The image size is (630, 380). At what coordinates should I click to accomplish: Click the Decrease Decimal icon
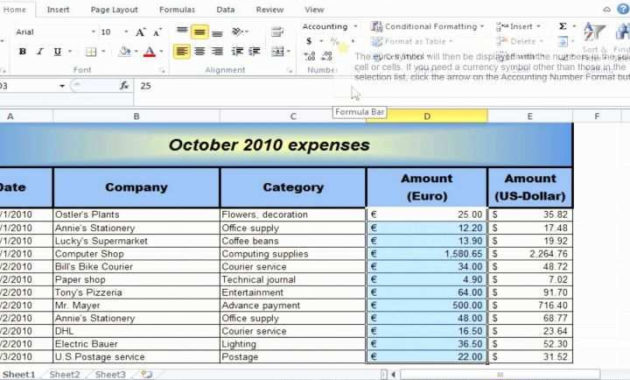pos(327,56)
